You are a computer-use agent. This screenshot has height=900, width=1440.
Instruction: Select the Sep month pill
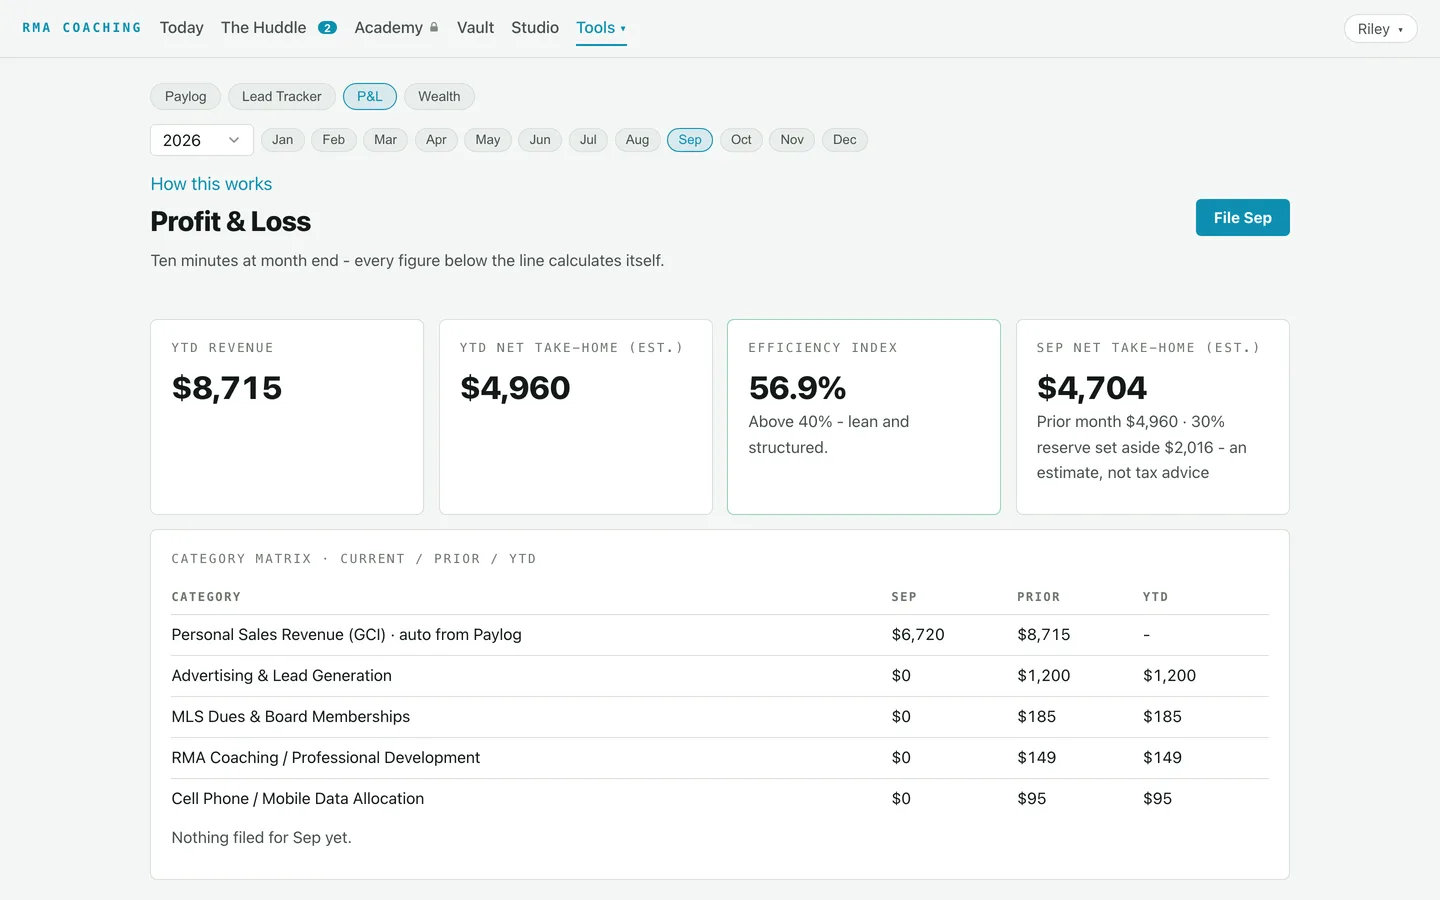(690, 140)
